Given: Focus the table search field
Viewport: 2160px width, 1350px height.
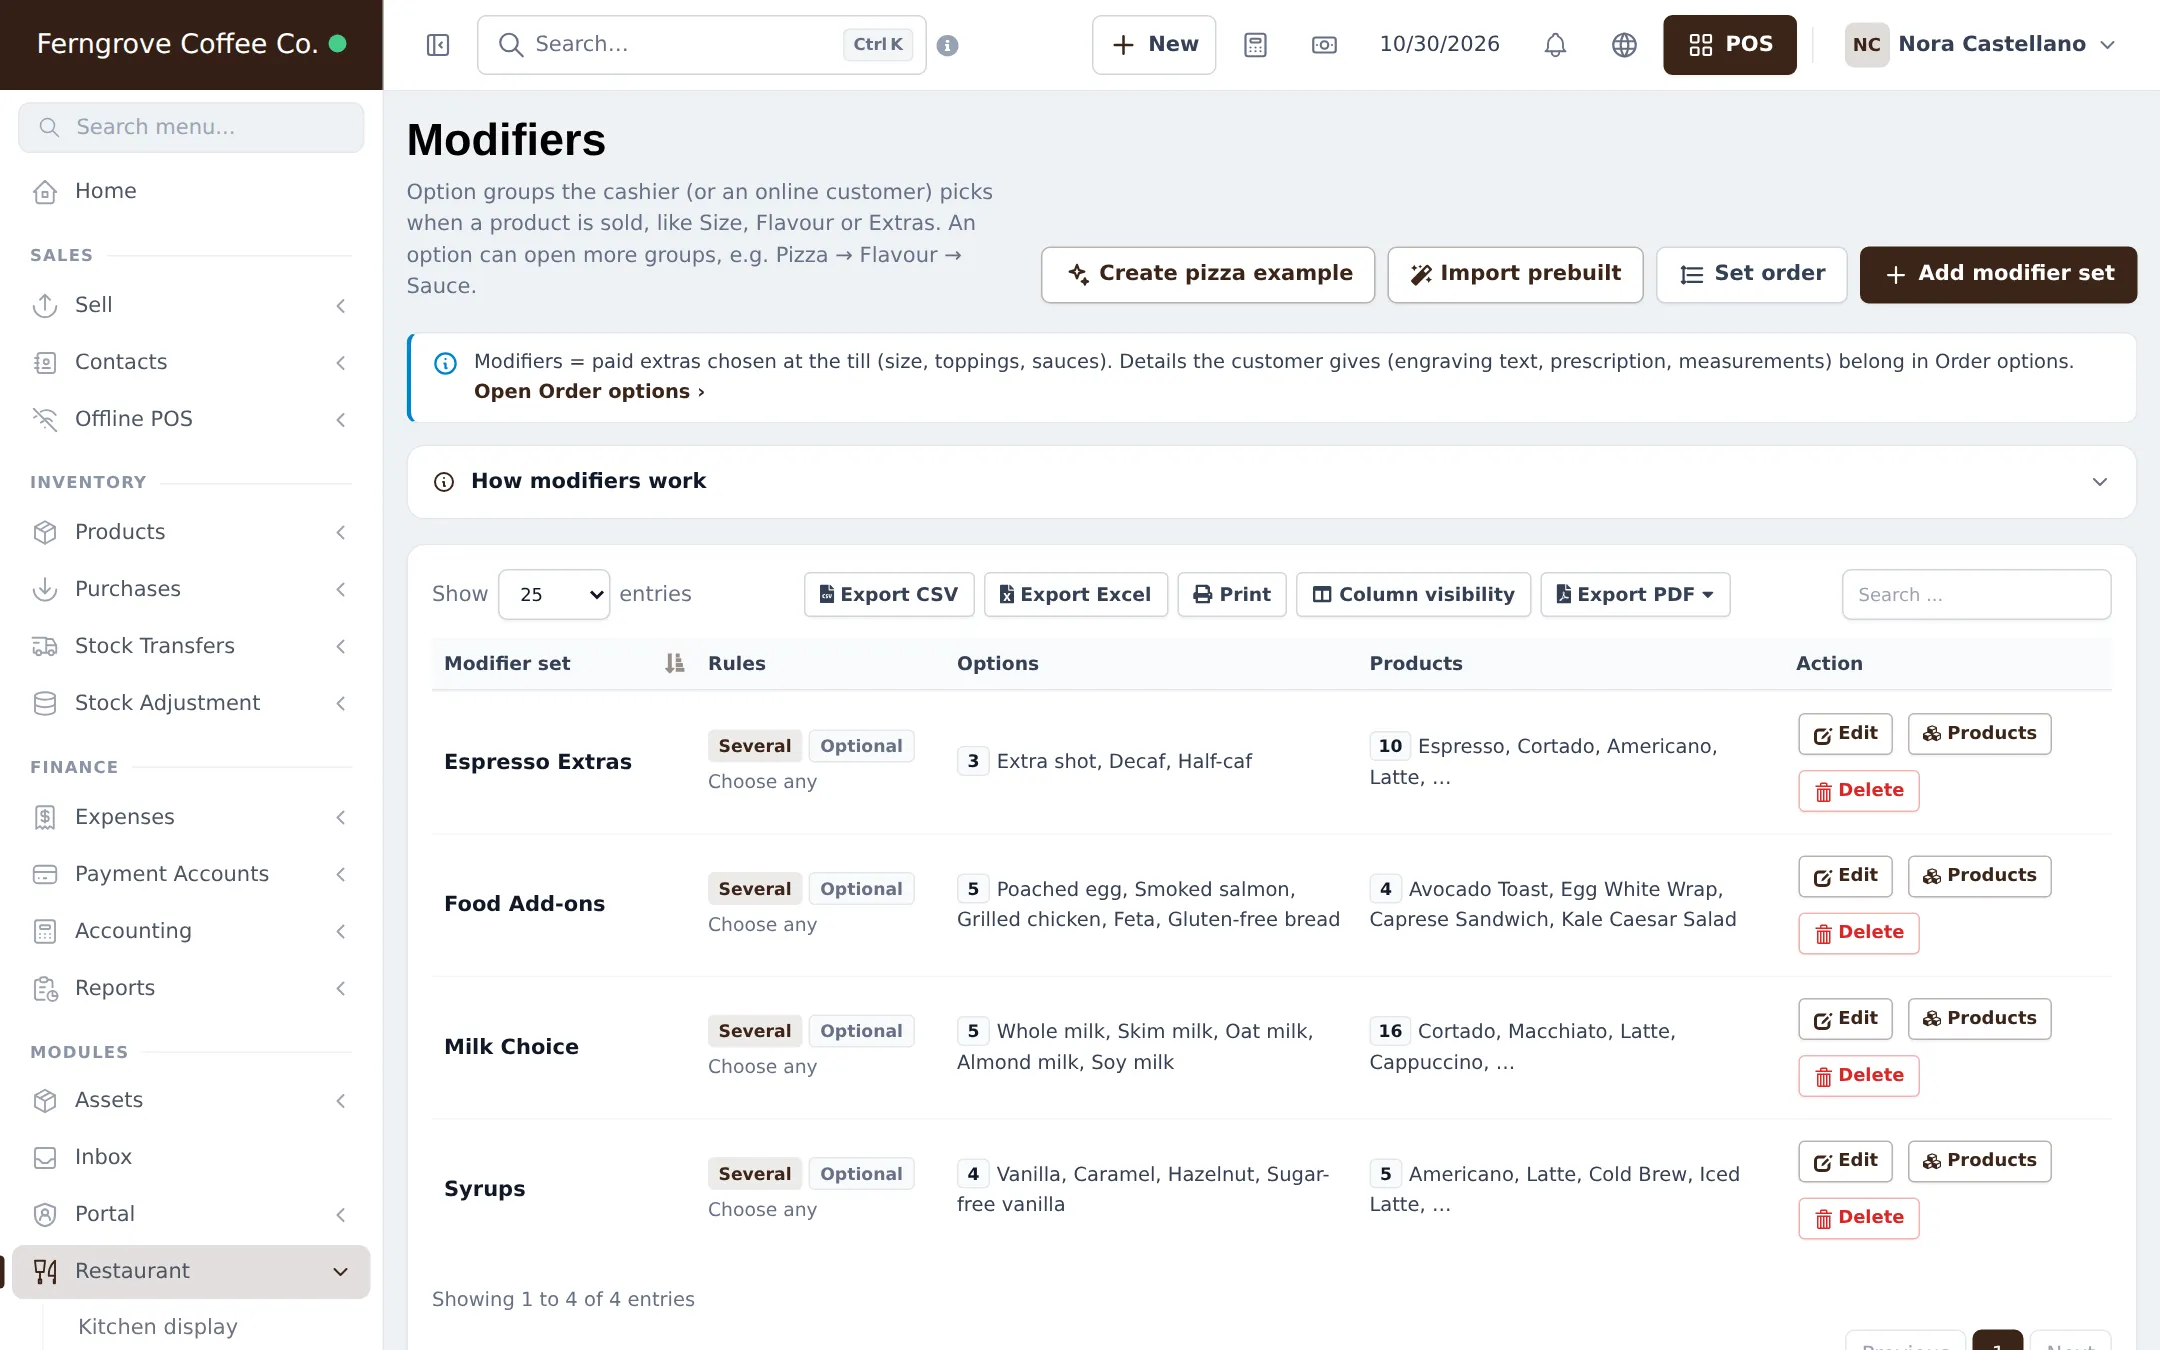Looking at the screenshot, I should pyautogui.click(x=1976, y=595).
